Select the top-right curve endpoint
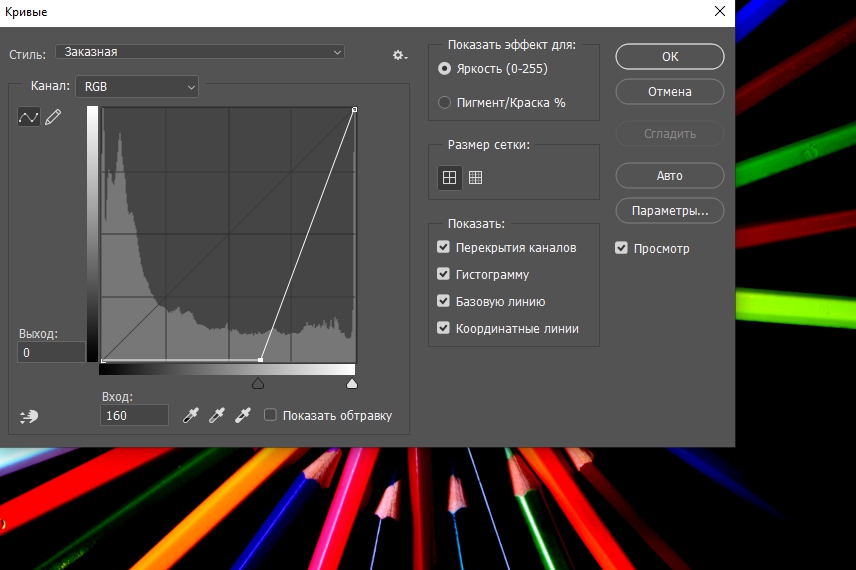Viewport: 856px width, 570px height. click(x=354, y=110)
